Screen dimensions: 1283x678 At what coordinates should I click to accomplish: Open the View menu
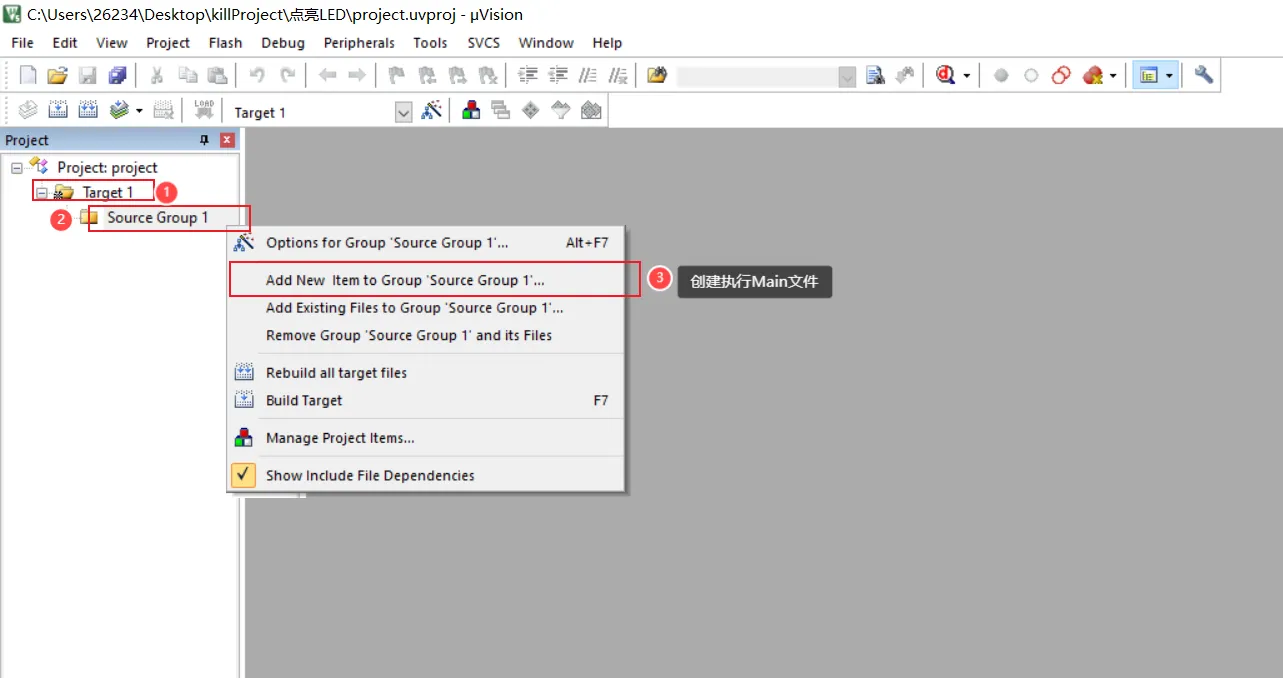click(x=112, y=43)
